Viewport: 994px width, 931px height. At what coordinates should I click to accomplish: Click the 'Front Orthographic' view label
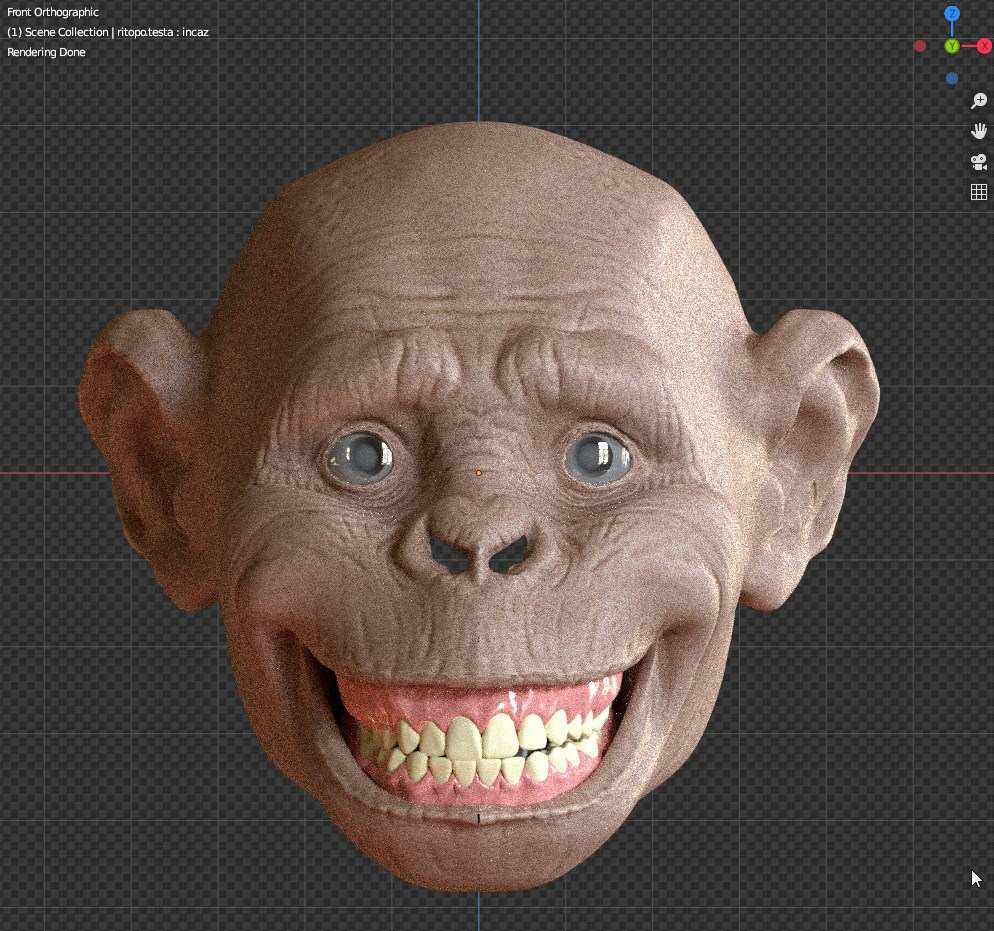[x=53, y=12]
